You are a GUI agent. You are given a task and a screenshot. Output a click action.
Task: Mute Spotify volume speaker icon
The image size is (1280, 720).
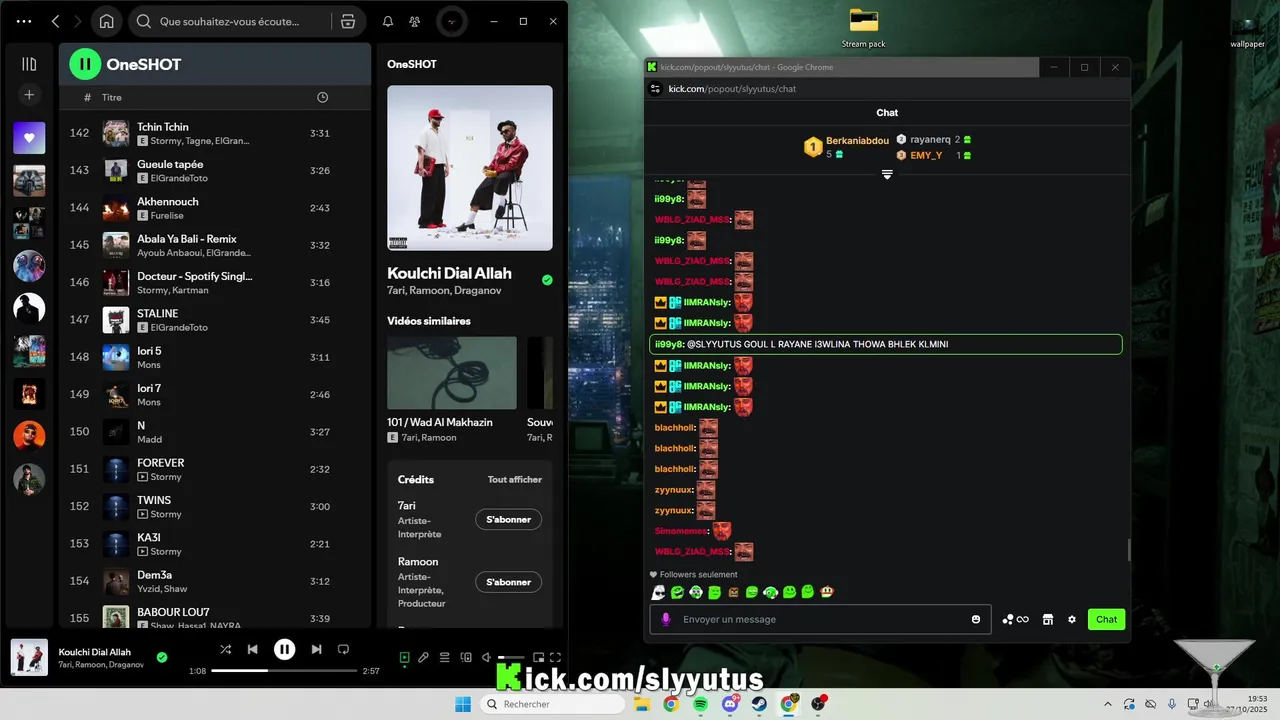pyautogui.click(x=487, y=657)
